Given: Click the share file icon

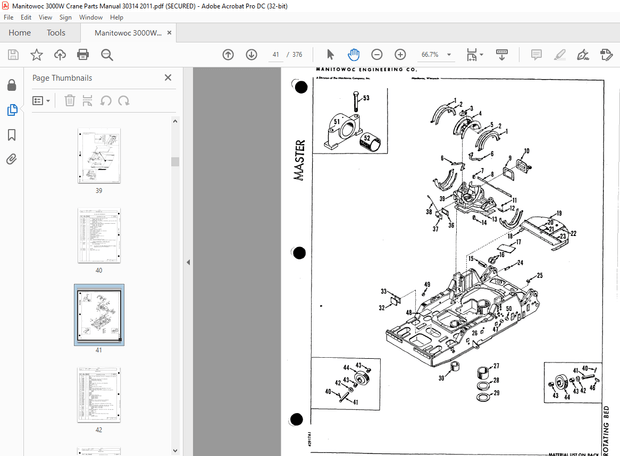Looking at the screenshot, I should (606, 55).
